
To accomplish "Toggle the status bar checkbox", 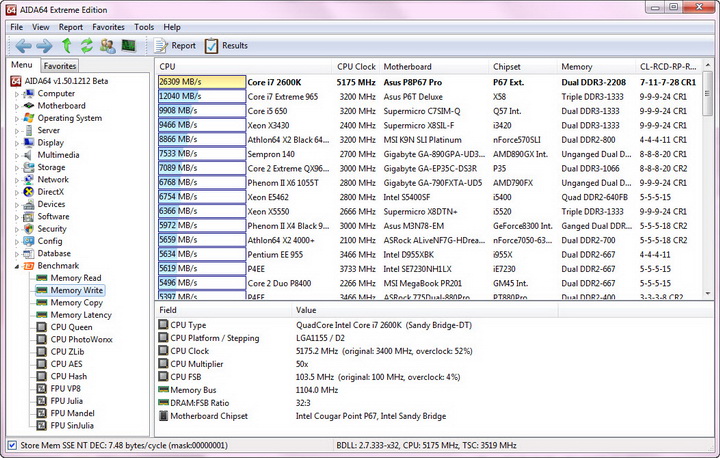I will (x=12, y=445).
